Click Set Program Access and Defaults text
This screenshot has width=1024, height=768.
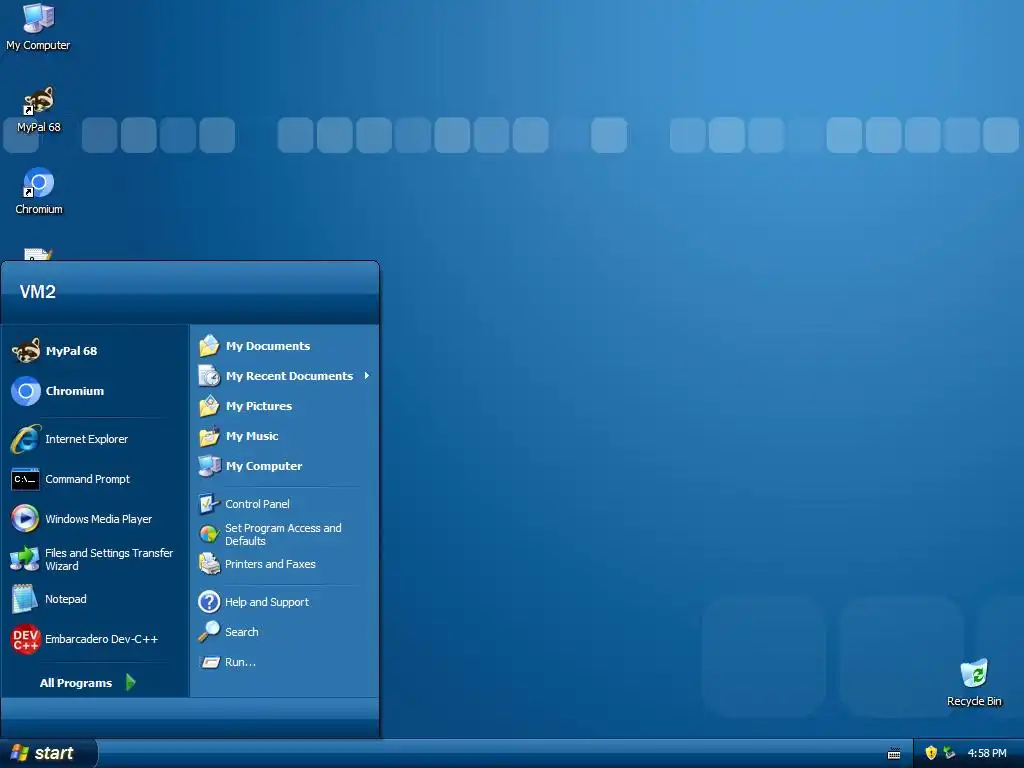pyautogui.click(x=283, y=535)
